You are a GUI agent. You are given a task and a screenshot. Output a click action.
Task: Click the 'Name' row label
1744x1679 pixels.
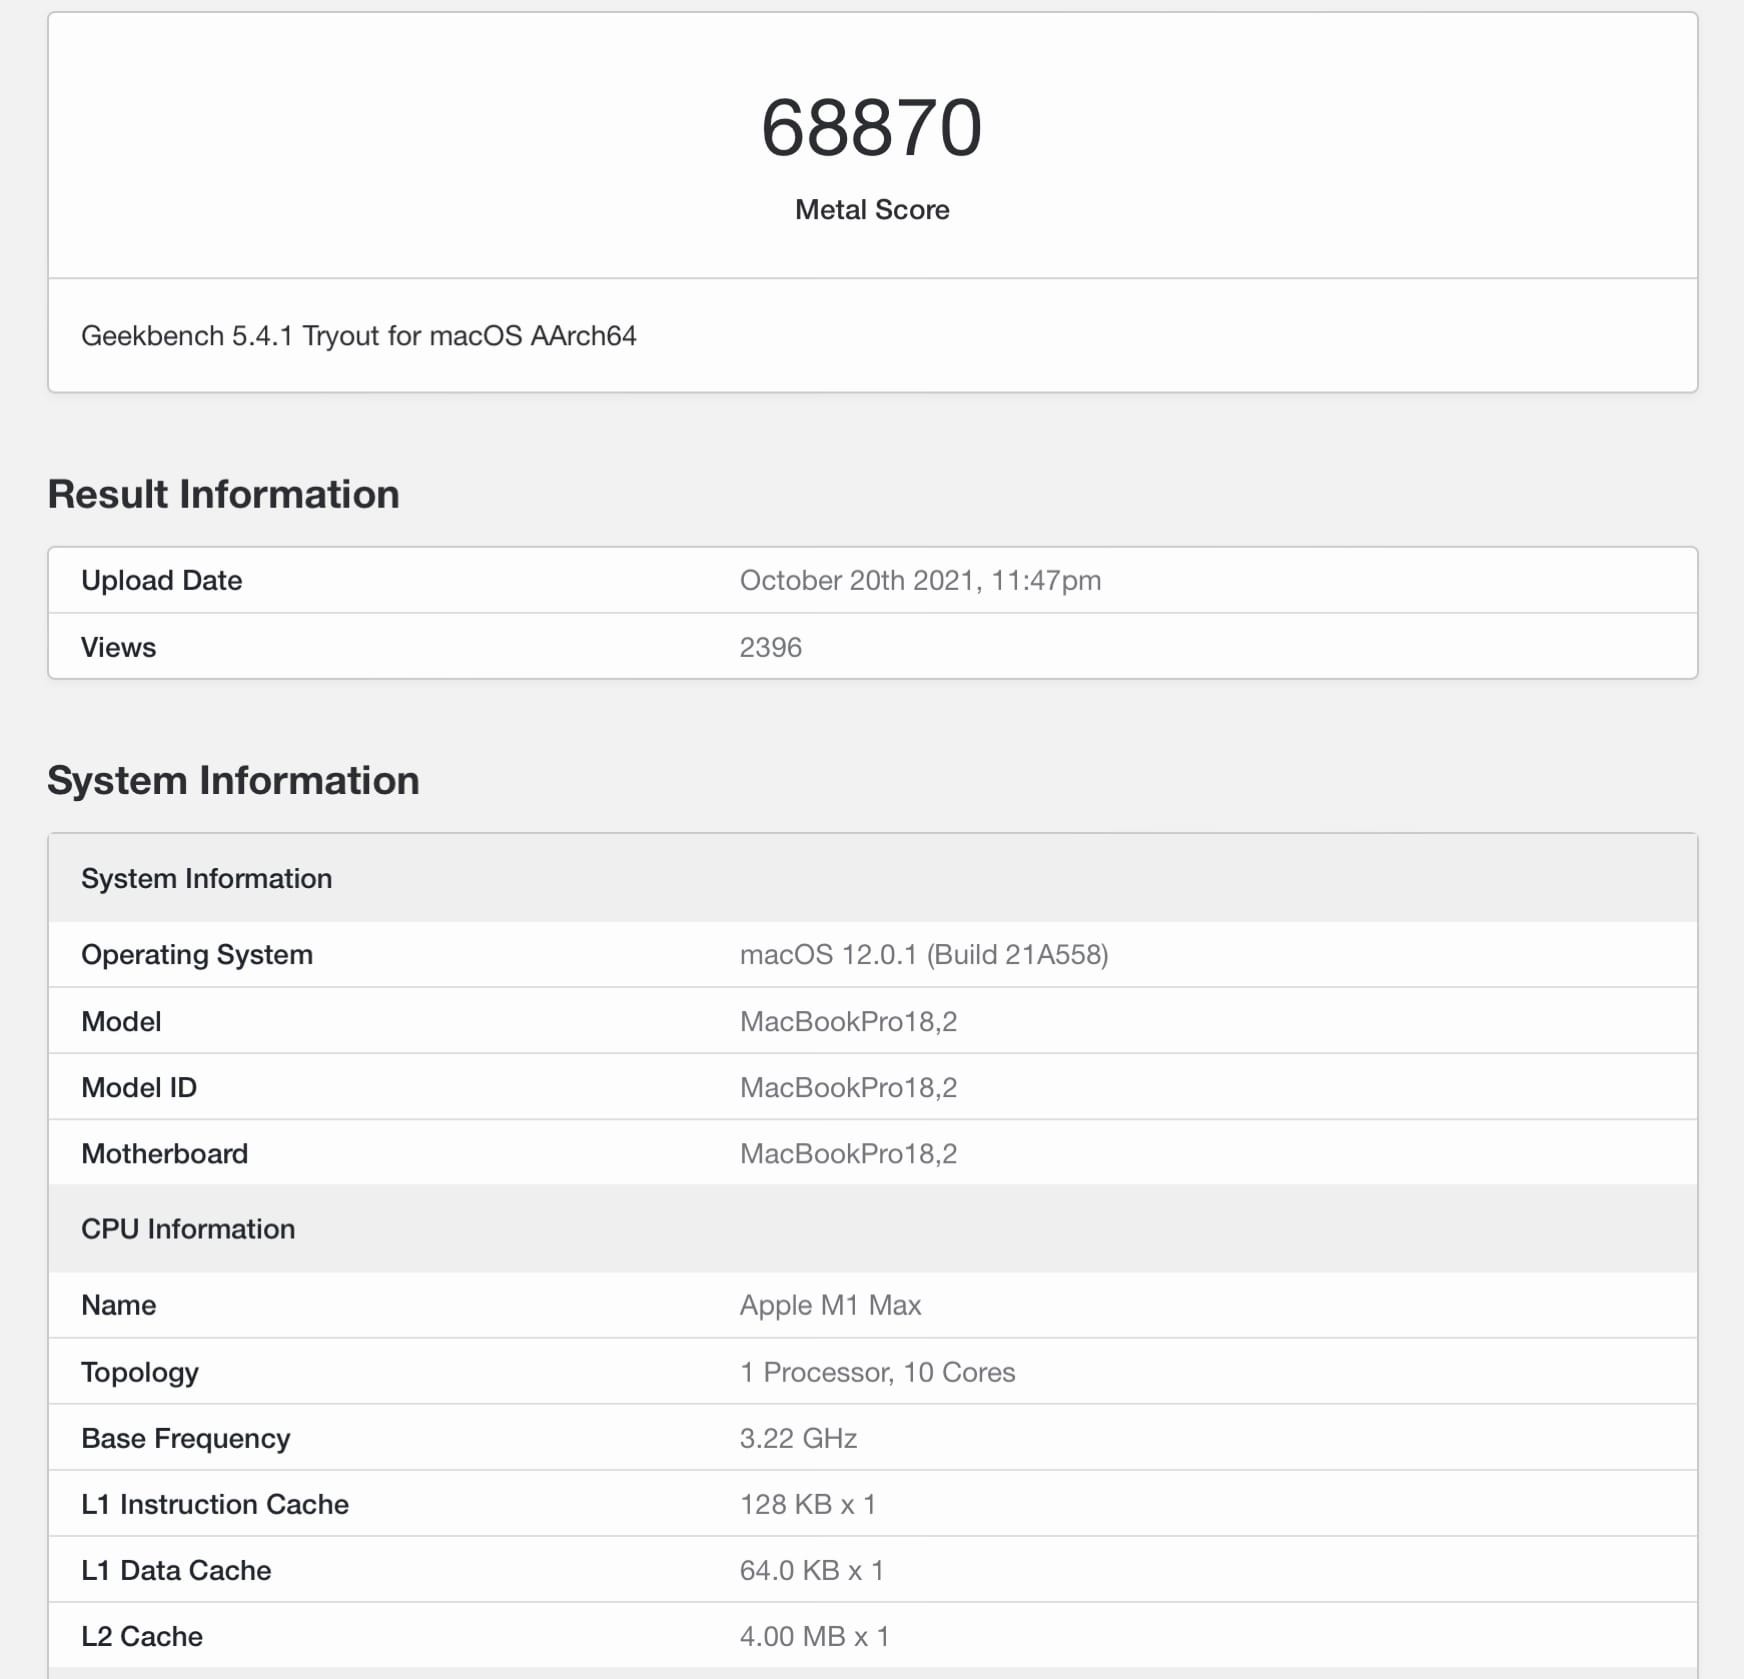[119, 1305]
